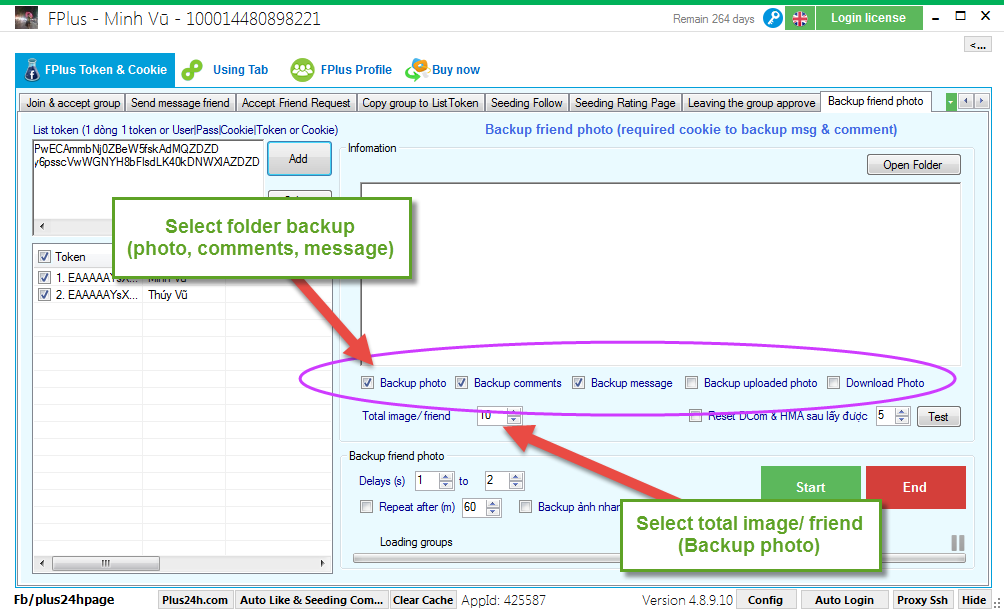Image resolution: width=1004 pixels, height=612 pixels.
Task: Click the token list scrollbar right arrow
Action: 323,563
